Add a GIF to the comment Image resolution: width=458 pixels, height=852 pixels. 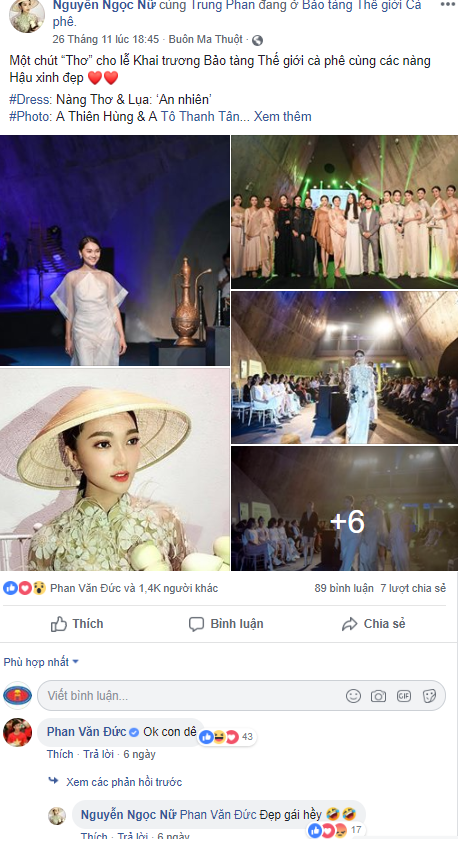pyautogui.click(x=404, y=696)
